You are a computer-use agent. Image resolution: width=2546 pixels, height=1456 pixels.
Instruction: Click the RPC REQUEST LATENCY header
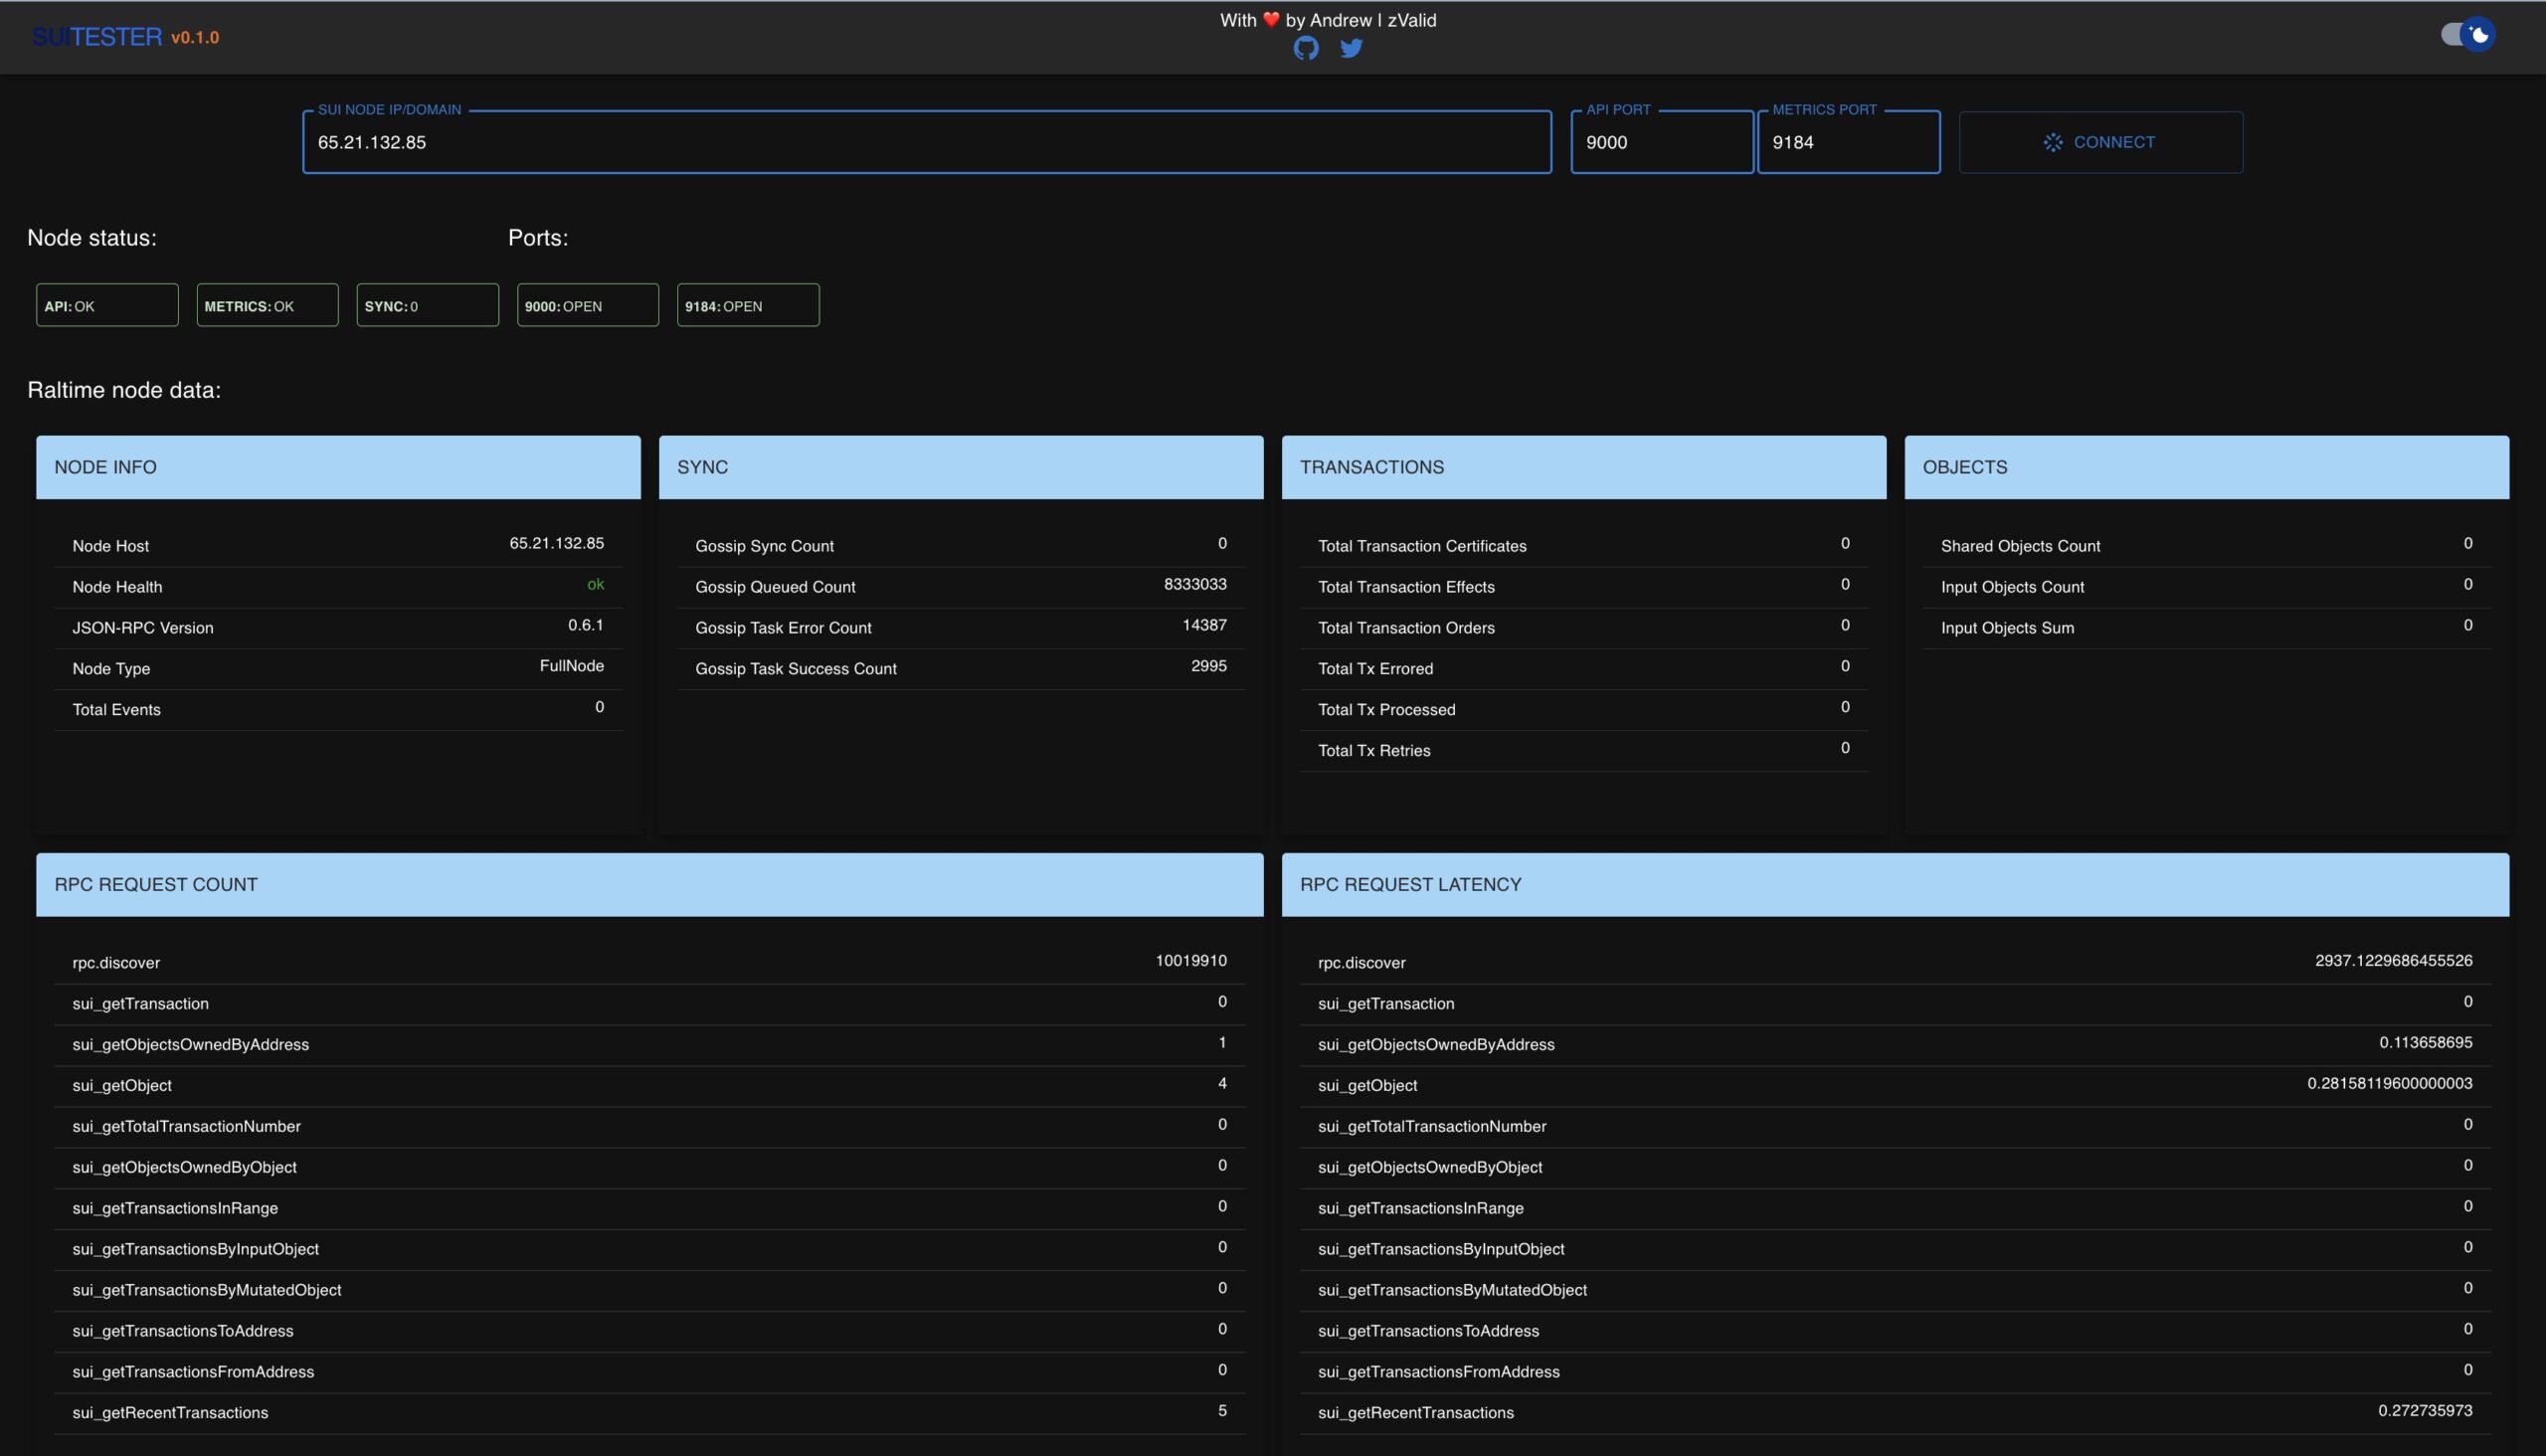(x=1894, y=884)
